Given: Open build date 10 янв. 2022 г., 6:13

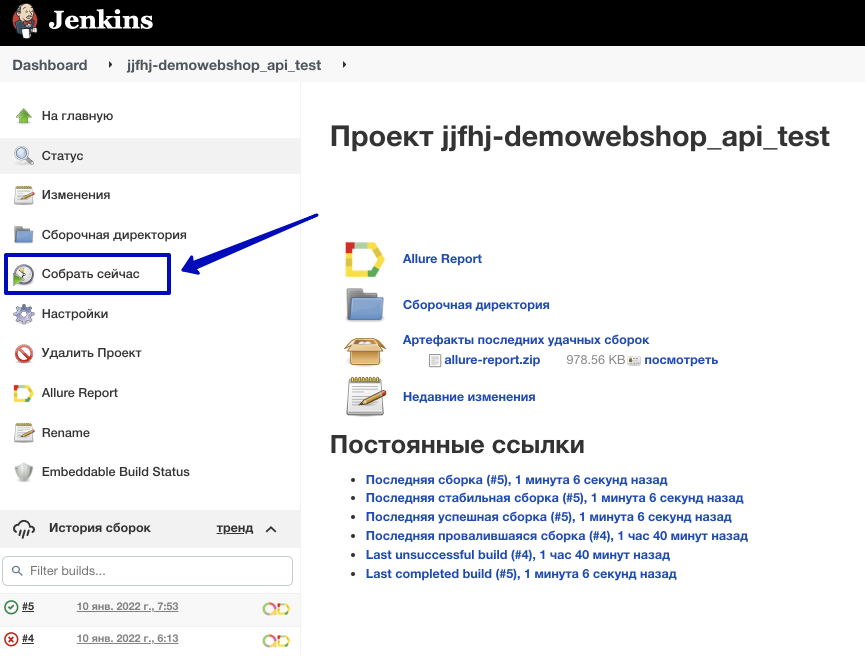Looking at the screenshot, I should click(x=127, y=638).
